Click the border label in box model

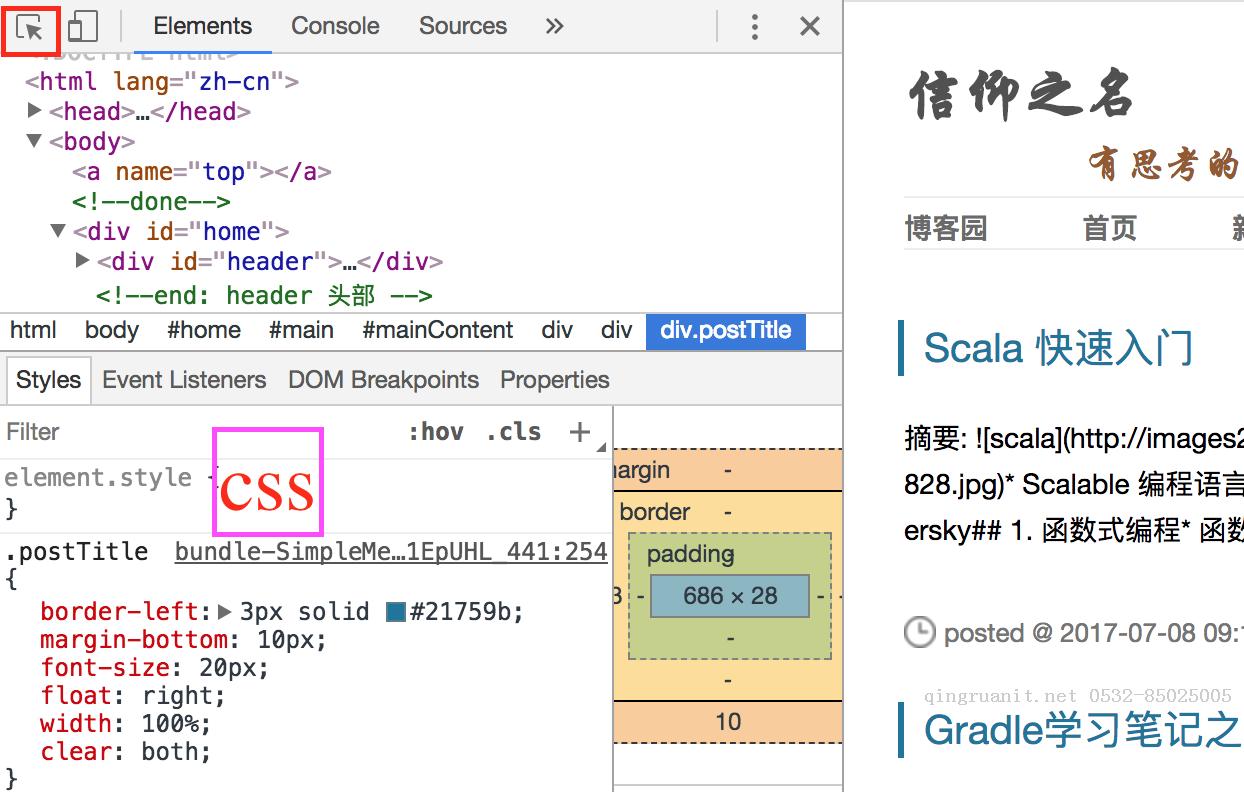pos(655,512)
